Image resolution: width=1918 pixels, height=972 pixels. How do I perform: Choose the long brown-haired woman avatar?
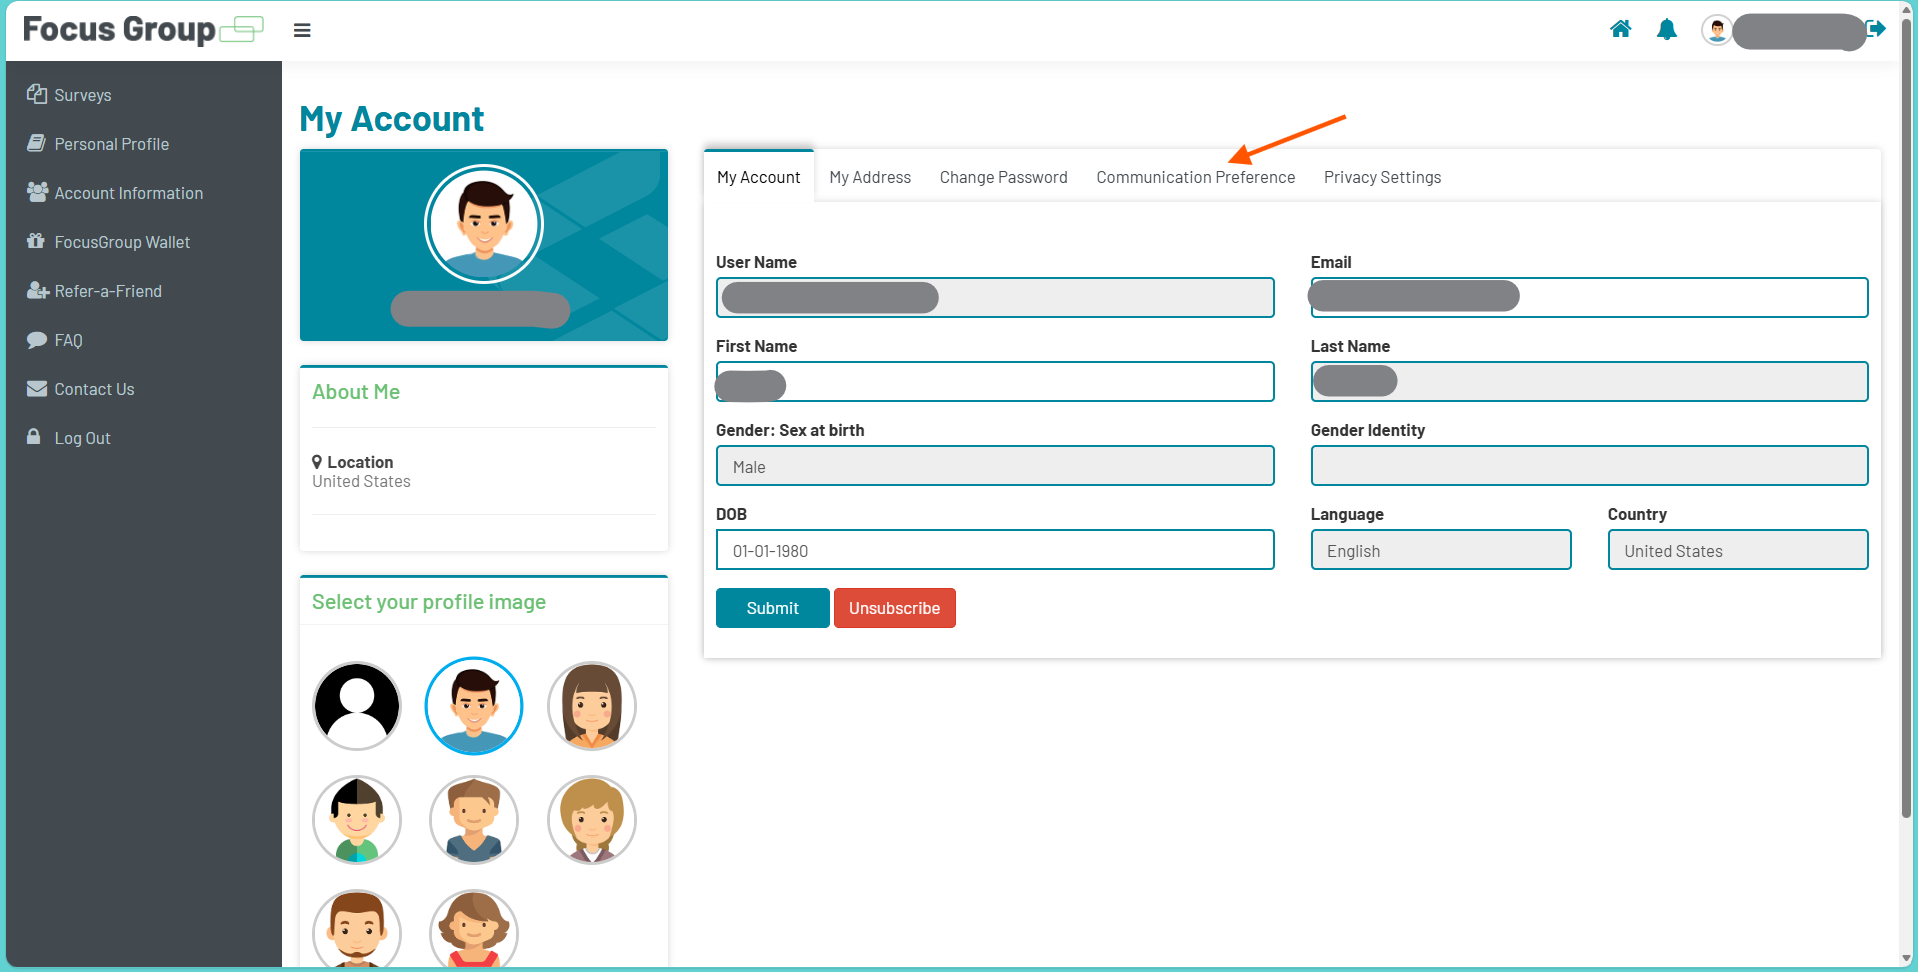pos(592,706)
